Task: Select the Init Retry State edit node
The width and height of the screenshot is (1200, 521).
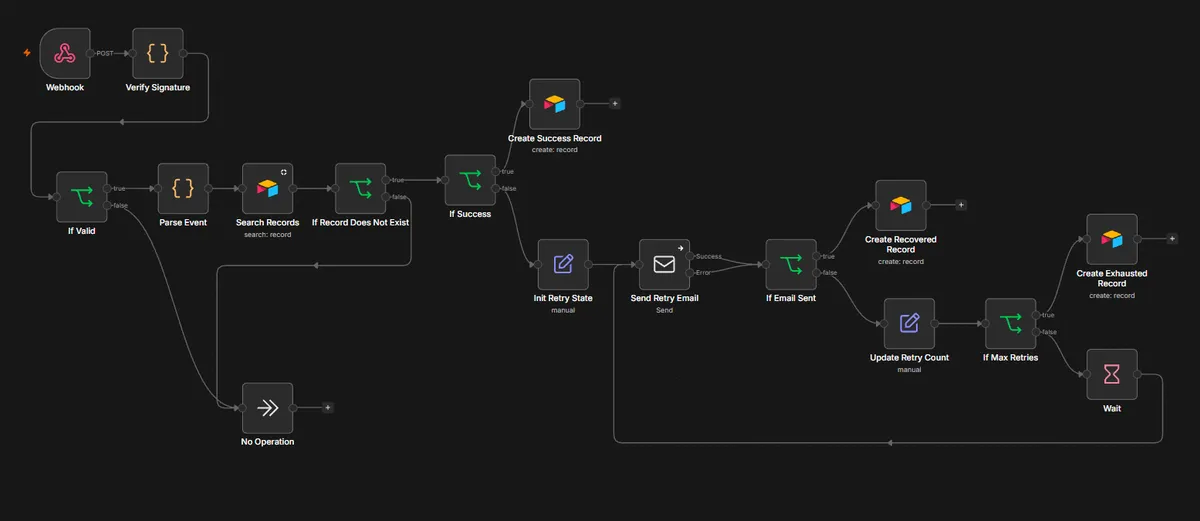Action: pyautogui.click(x=563, y=265)
